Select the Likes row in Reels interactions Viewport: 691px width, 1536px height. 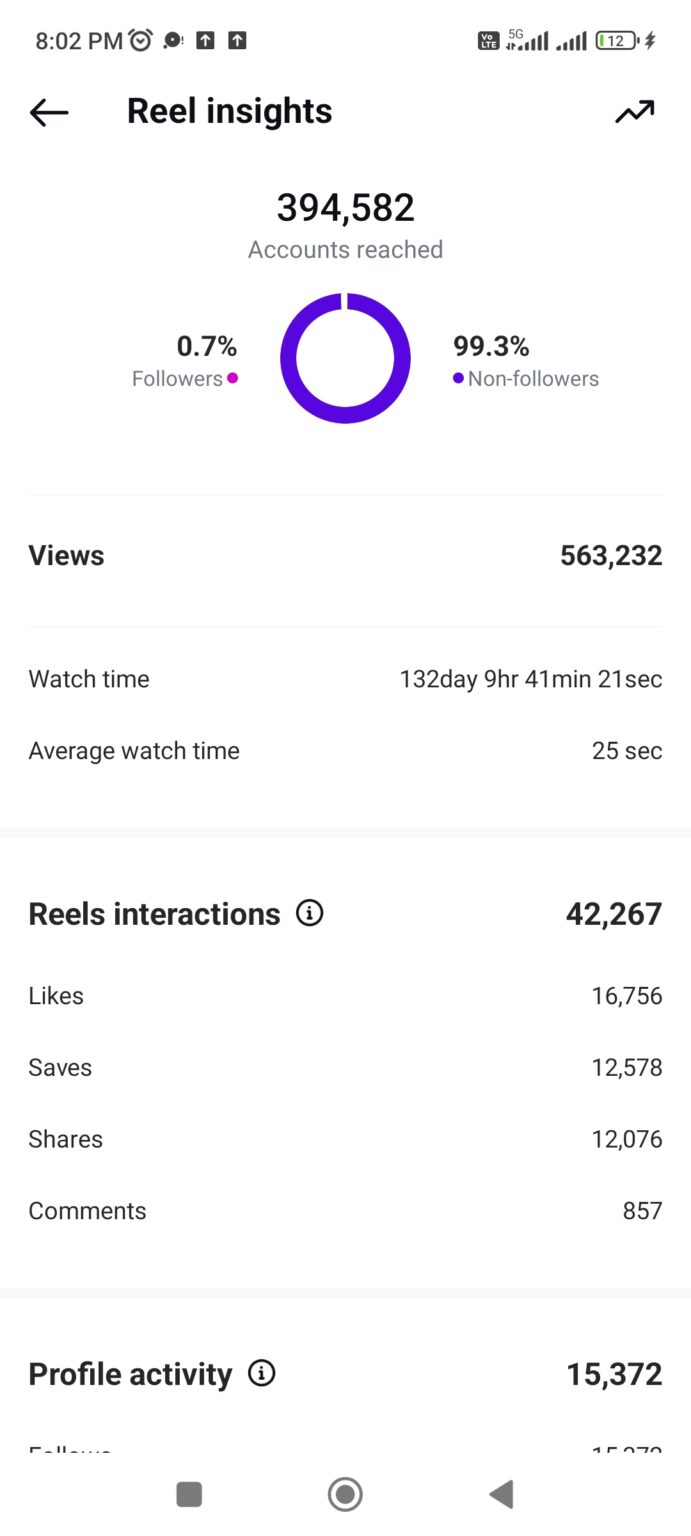(x=345, y=995)
